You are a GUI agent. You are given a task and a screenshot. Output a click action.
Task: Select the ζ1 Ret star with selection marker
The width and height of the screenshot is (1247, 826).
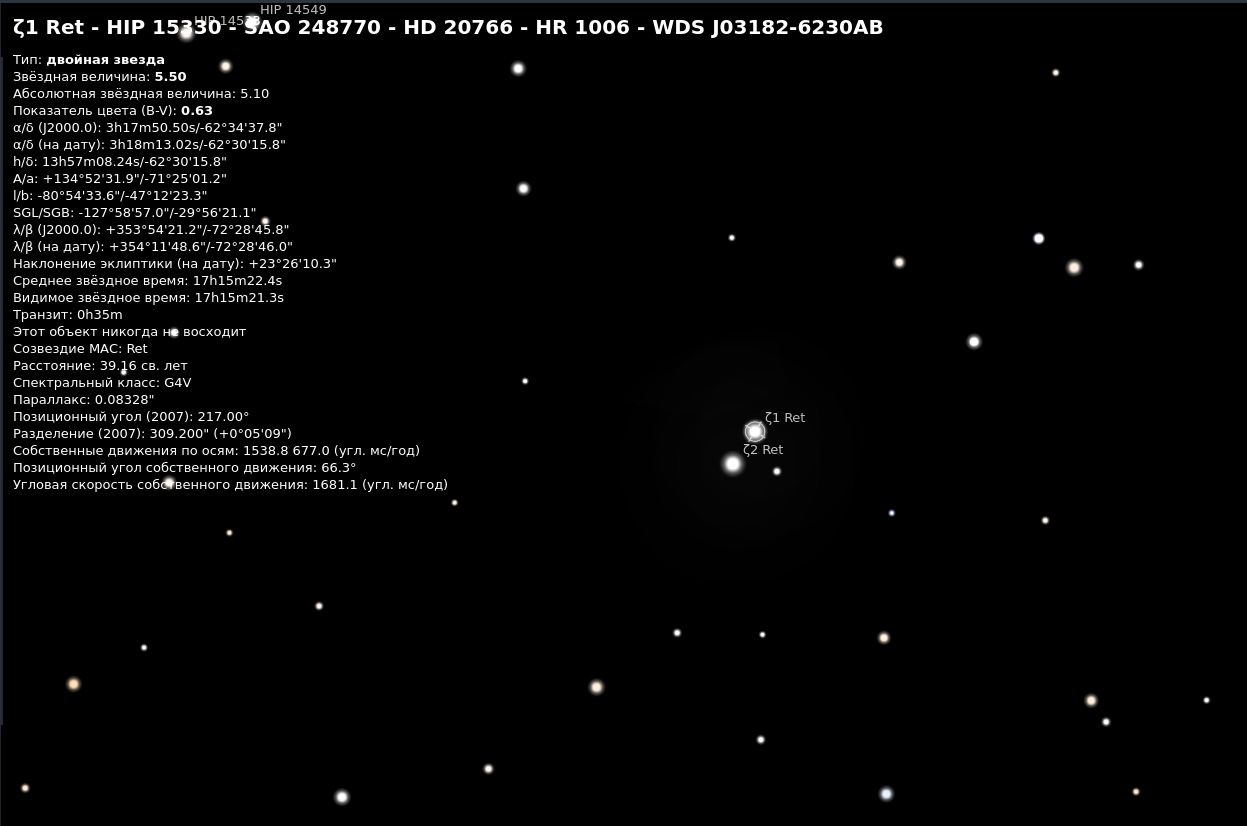pyautogui.click(x=755, y=431)
